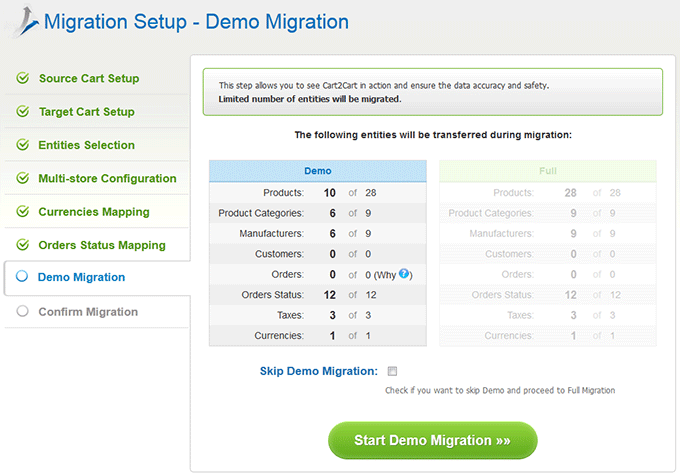This screenshot has height=475, width=680.
Task: Click the Why link in Orders row
Action: (x=386, y=275)
